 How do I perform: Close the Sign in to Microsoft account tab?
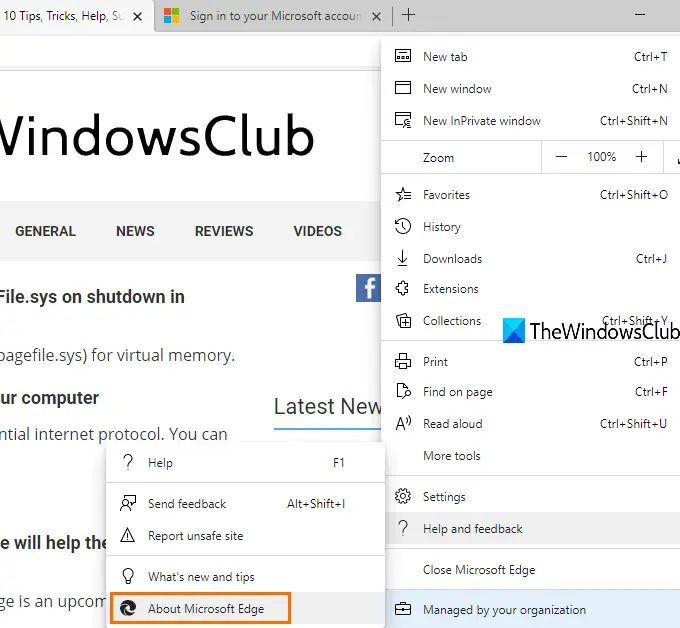click(376, 16)
